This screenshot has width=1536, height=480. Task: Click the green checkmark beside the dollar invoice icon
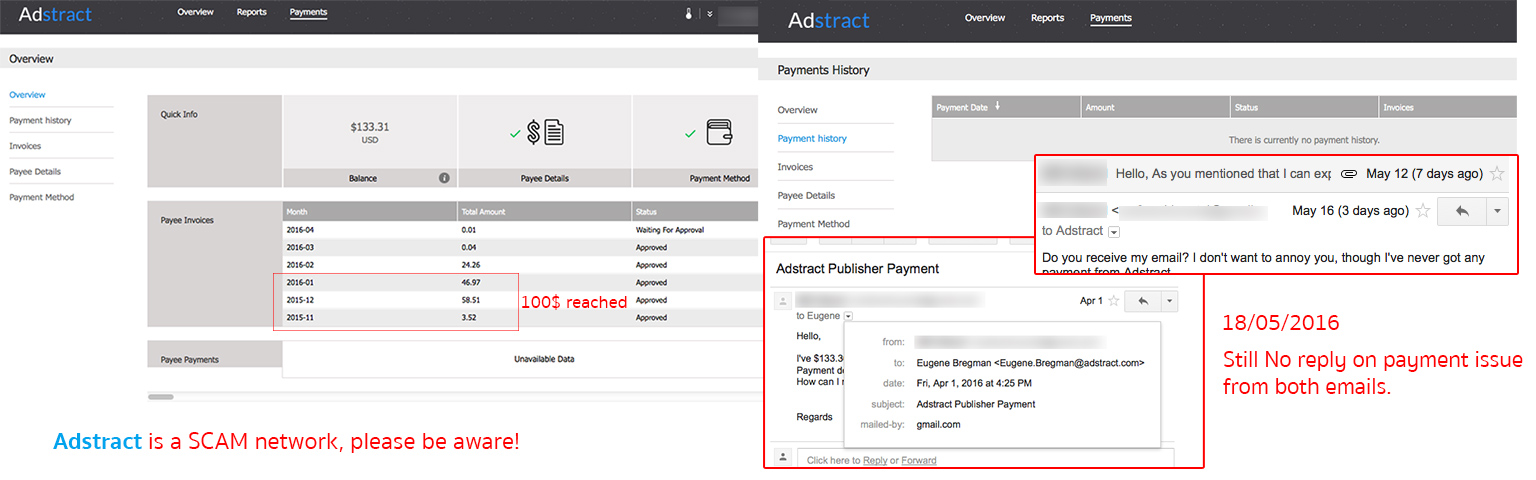[x=514, y=133]
